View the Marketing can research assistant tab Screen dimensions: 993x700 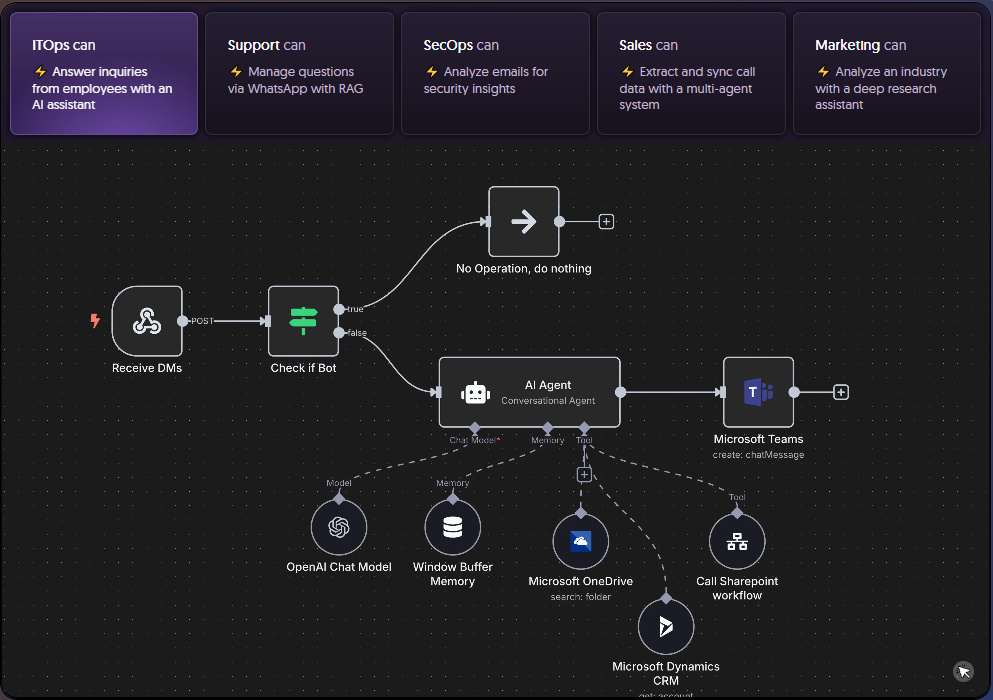pyautogui.click(x=887, y=71)
